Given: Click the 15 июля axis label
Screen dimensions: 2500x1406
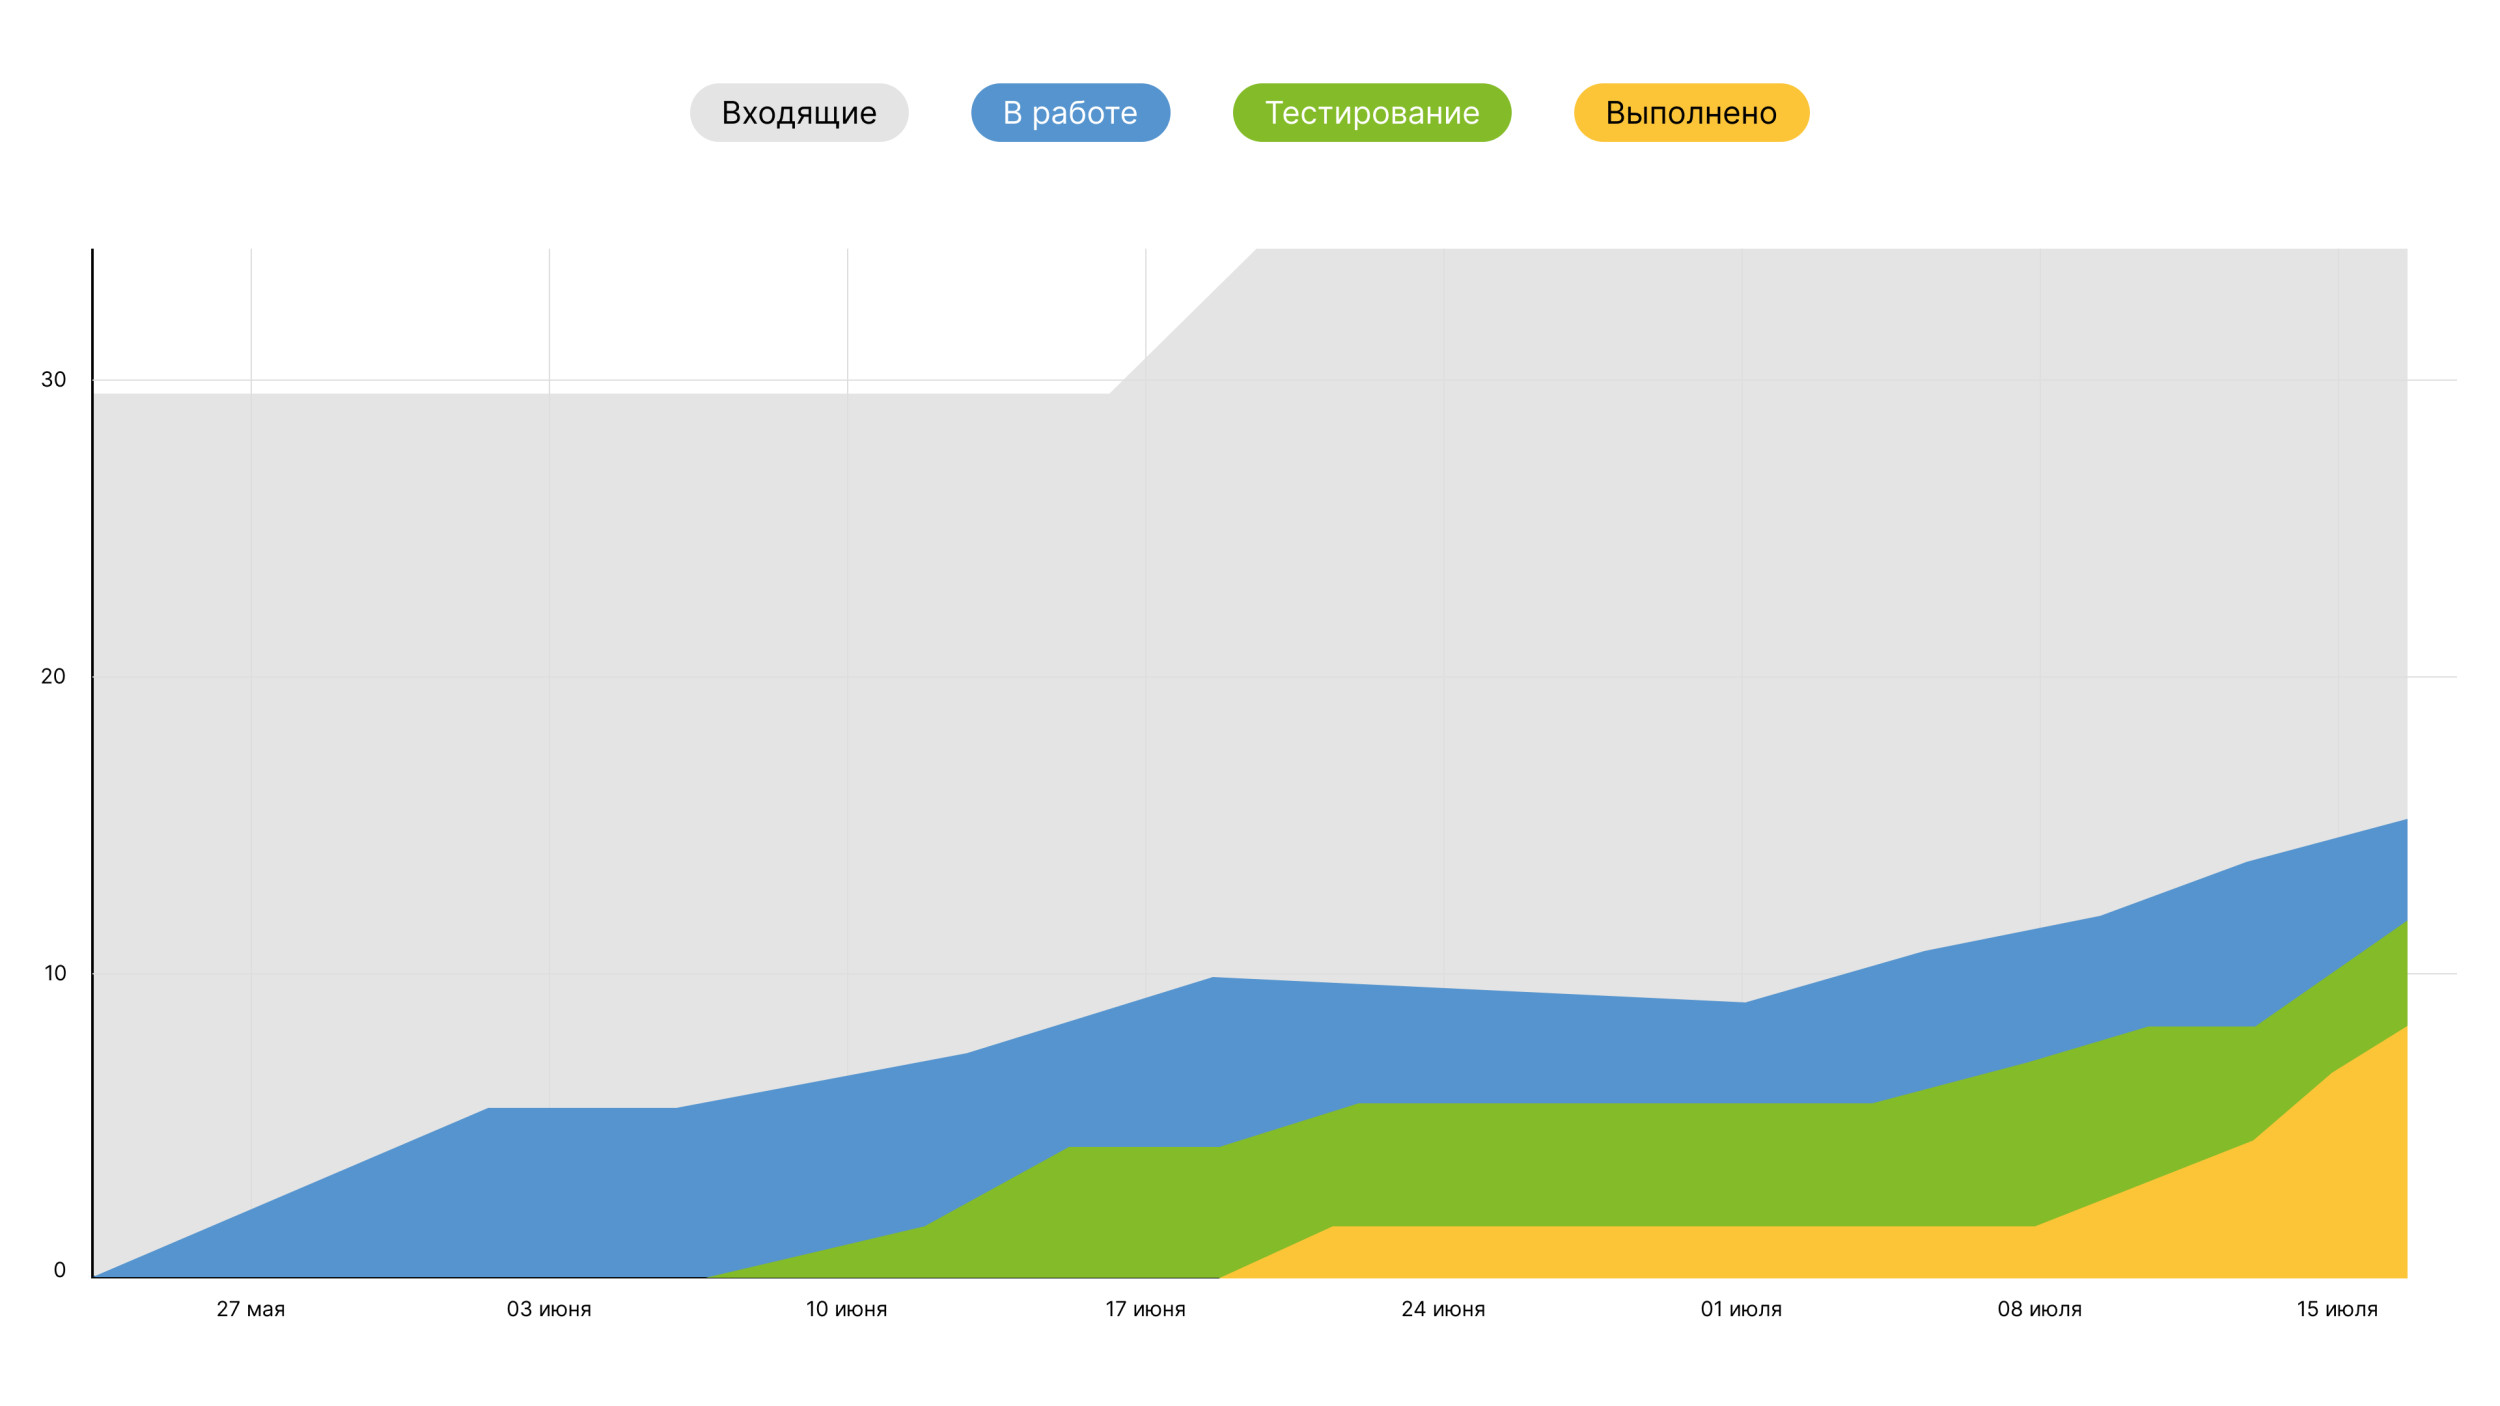Looking at the screenshot, I should [2337, 1310].
